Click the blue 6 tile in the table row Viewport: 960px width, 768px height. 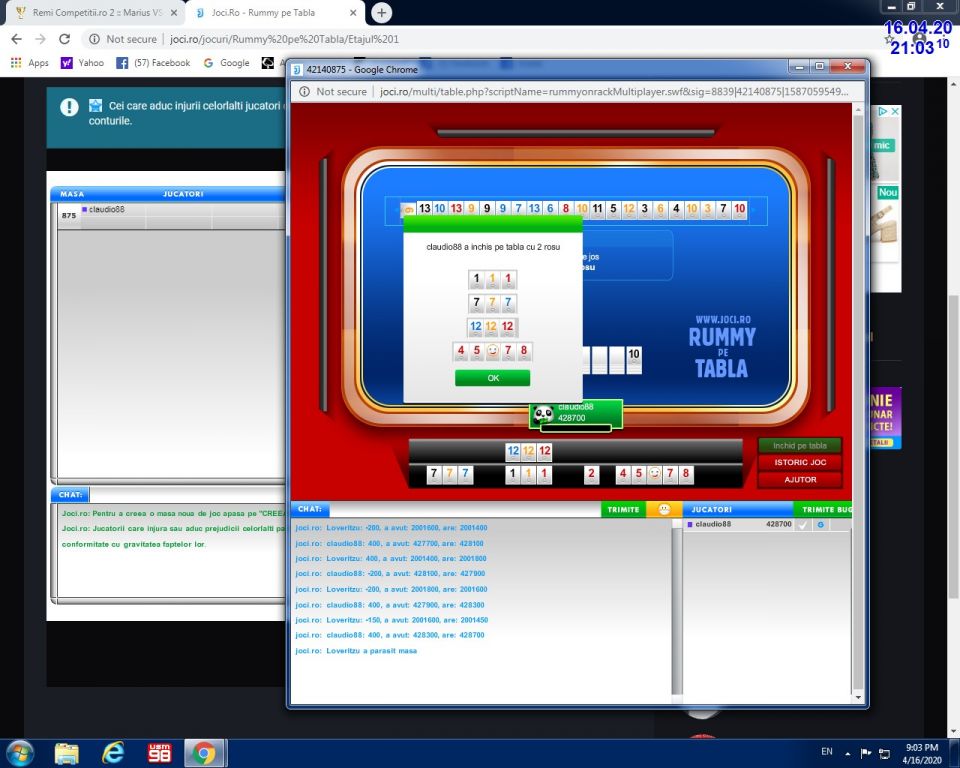tap(550, 209)
